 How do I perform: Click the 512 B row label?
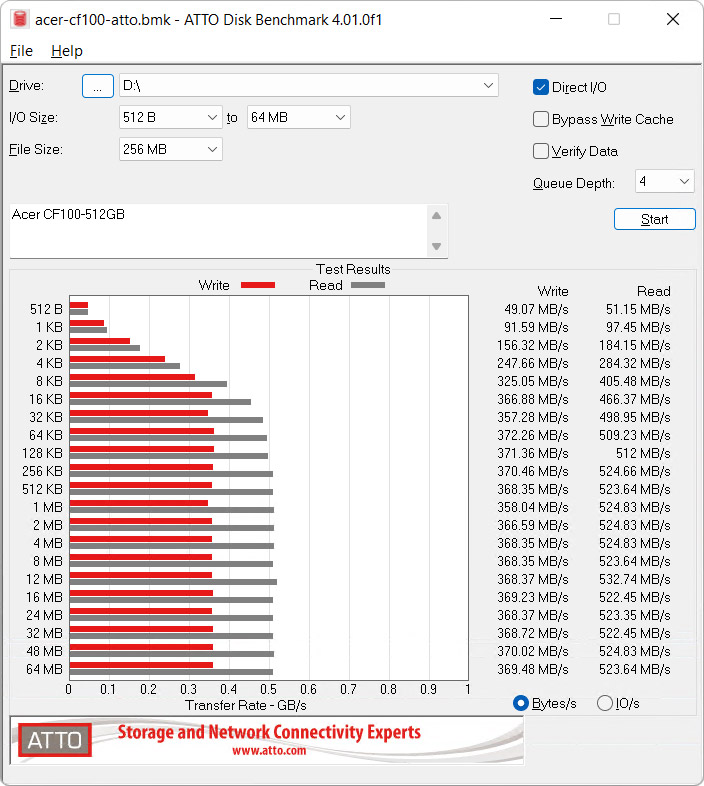click(x=46, y=309)
